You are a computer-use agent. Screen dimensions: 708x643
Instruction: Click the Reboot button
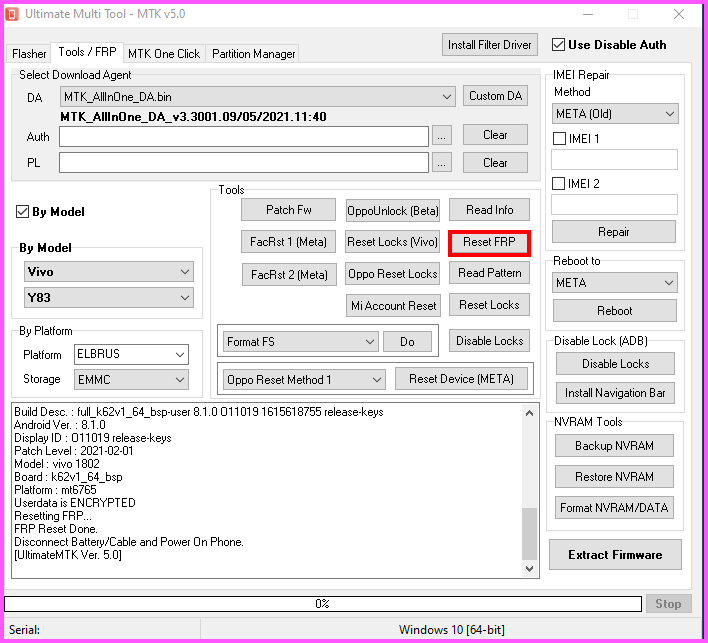coord(615,311)
